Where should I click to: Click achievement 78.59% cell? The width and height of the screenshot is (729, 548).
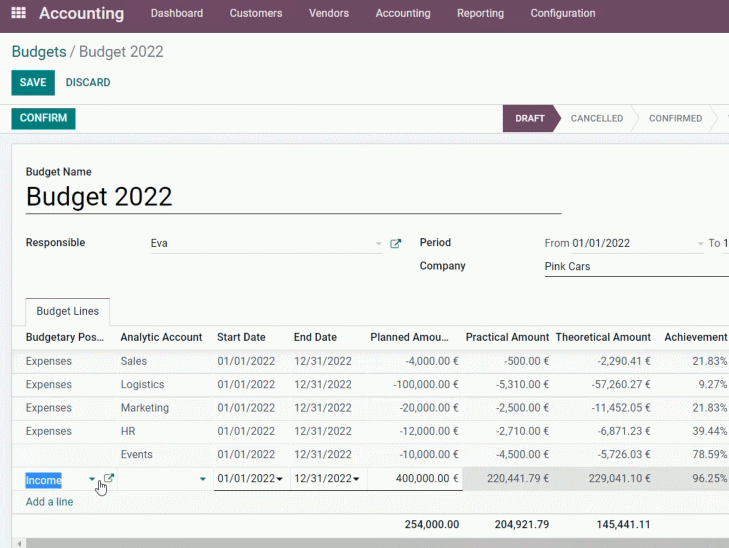[709, 455]
